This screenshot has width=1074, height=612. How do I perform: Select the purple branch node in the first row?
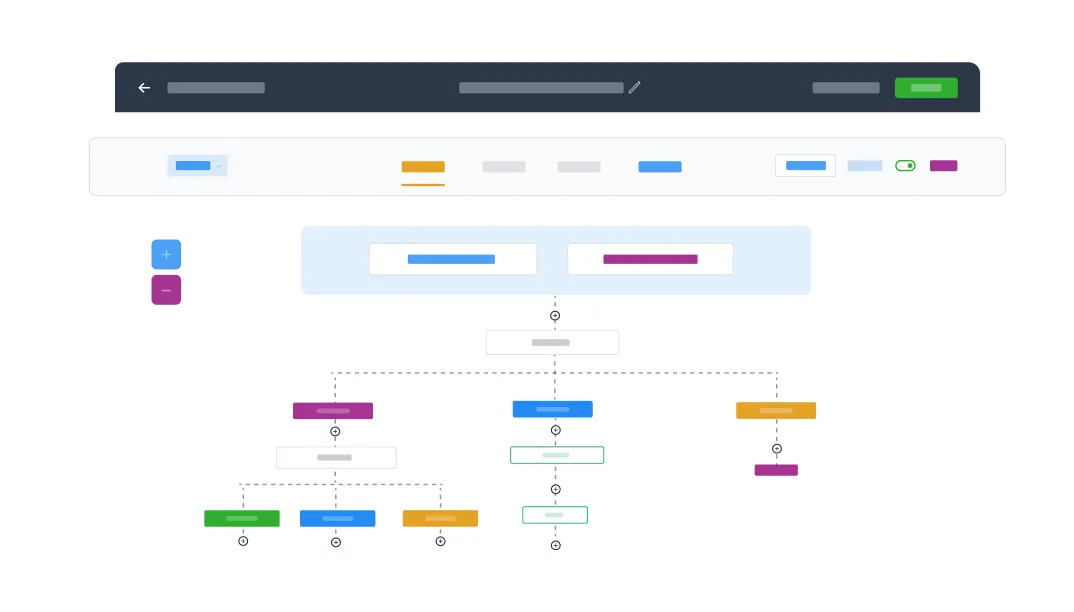tap(333, 411)
